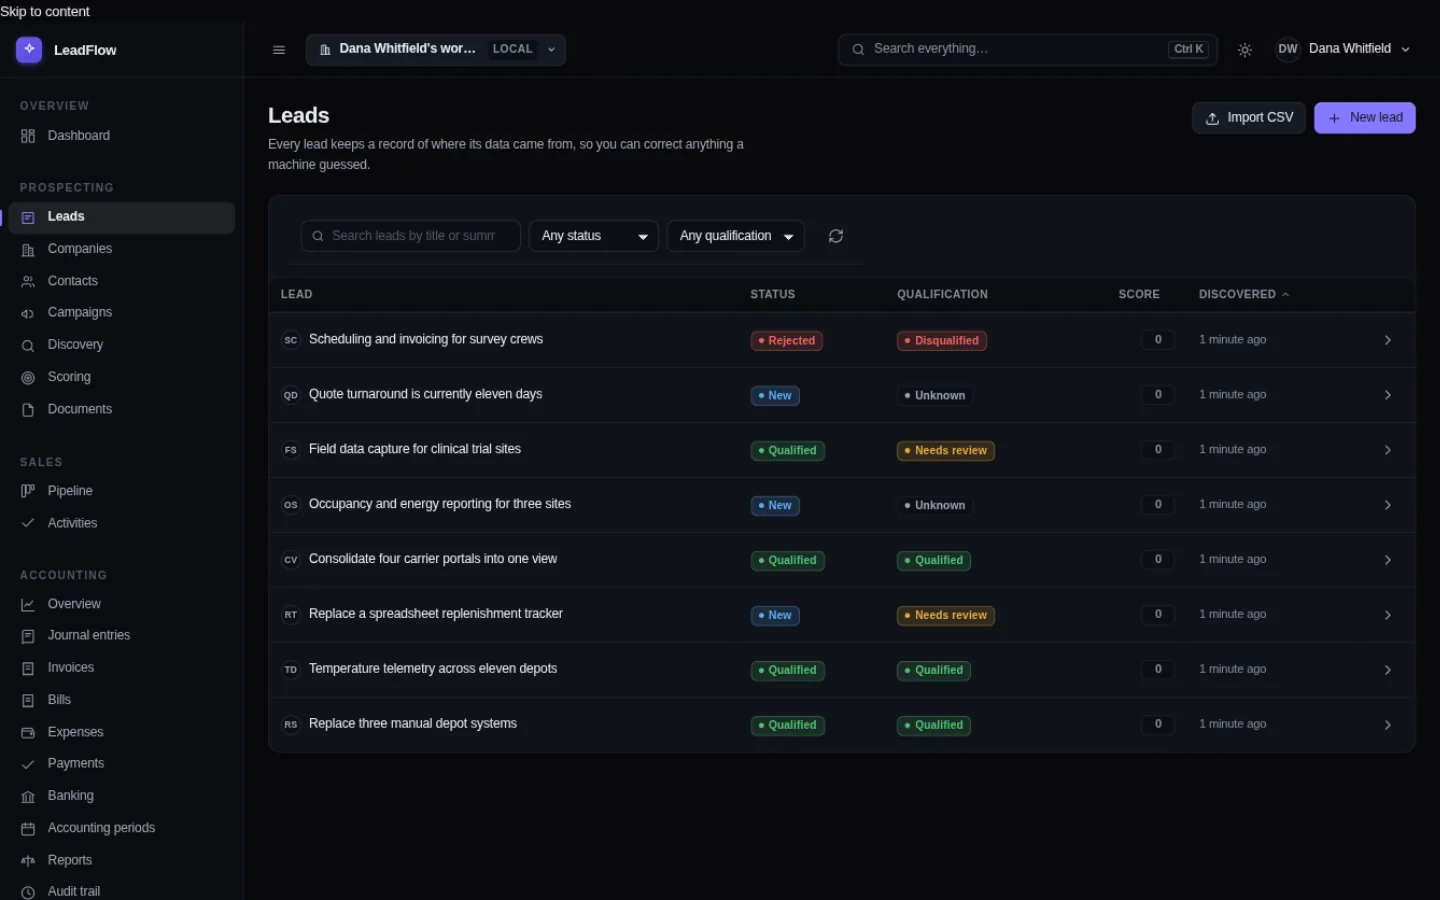
Task: Open the Scoring page icon in sidebar
Action: click(28, 377)
